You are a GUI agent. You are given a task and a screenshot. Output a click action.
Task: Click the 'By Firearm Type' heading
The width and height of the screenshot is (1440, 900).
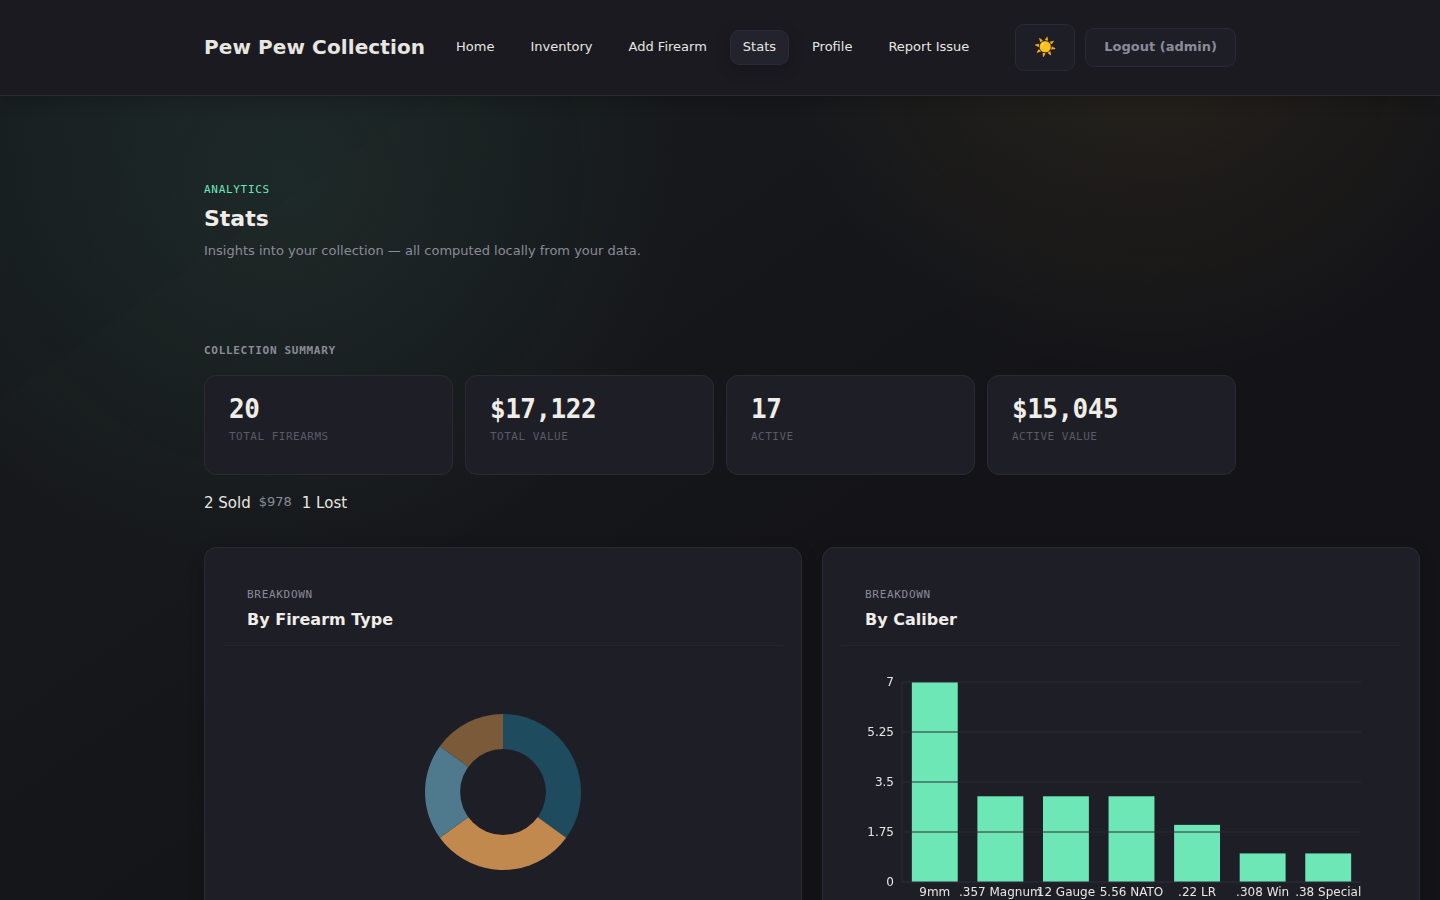pos(320,619)
